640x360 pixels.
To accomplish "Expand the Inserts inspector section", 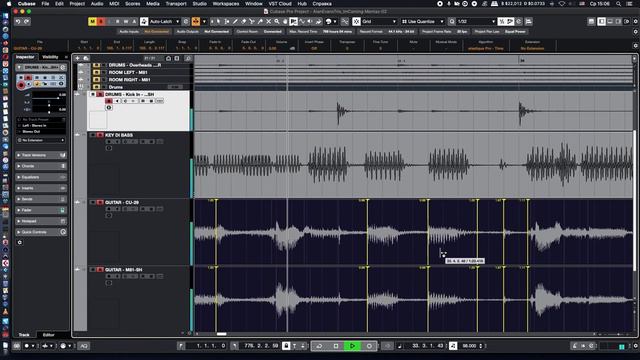I will click(41, 188).
